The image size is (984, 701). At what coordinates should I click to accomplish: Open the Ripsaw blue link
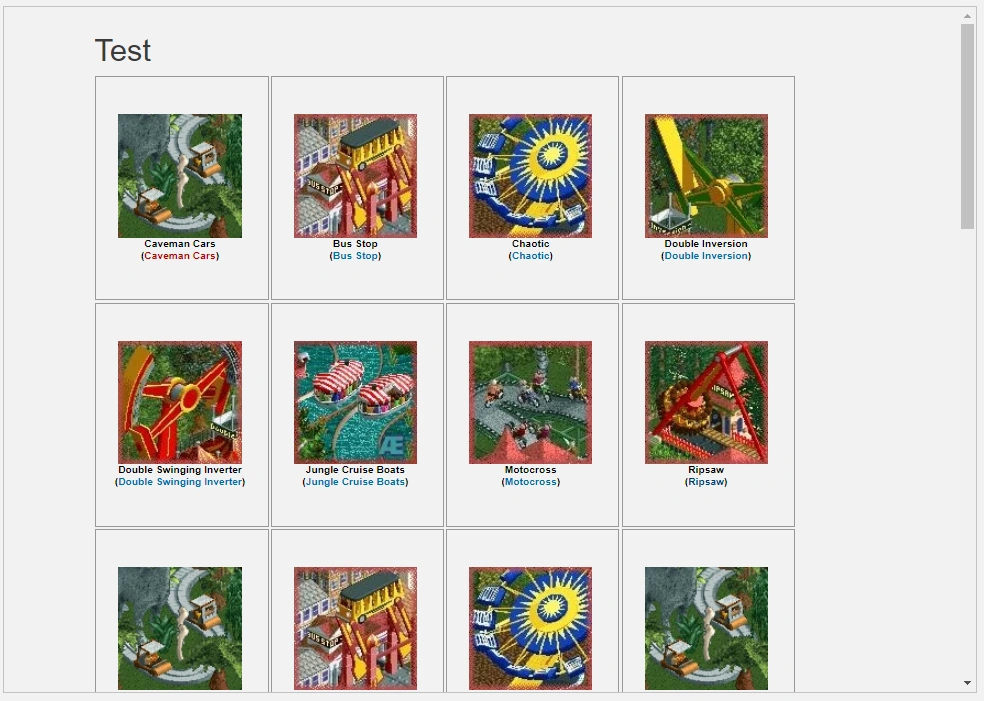click(706, 482)
